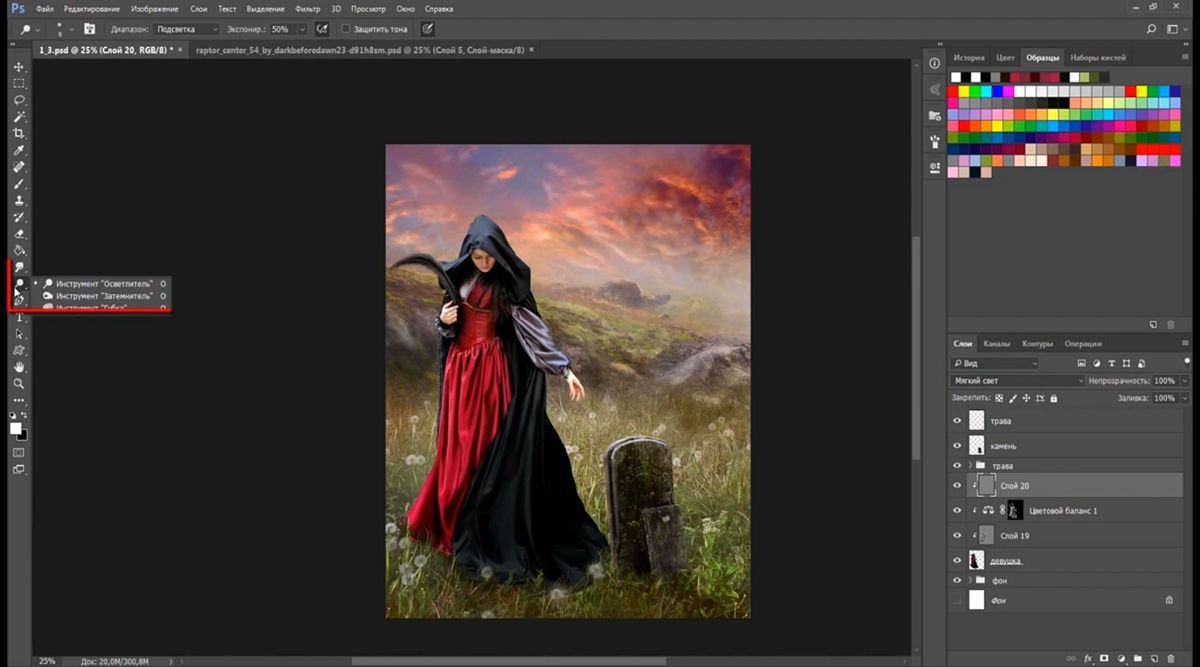This screenshot has height=667, width=1200.
Task: Hide the камень layer
Action: click(958, 445)
